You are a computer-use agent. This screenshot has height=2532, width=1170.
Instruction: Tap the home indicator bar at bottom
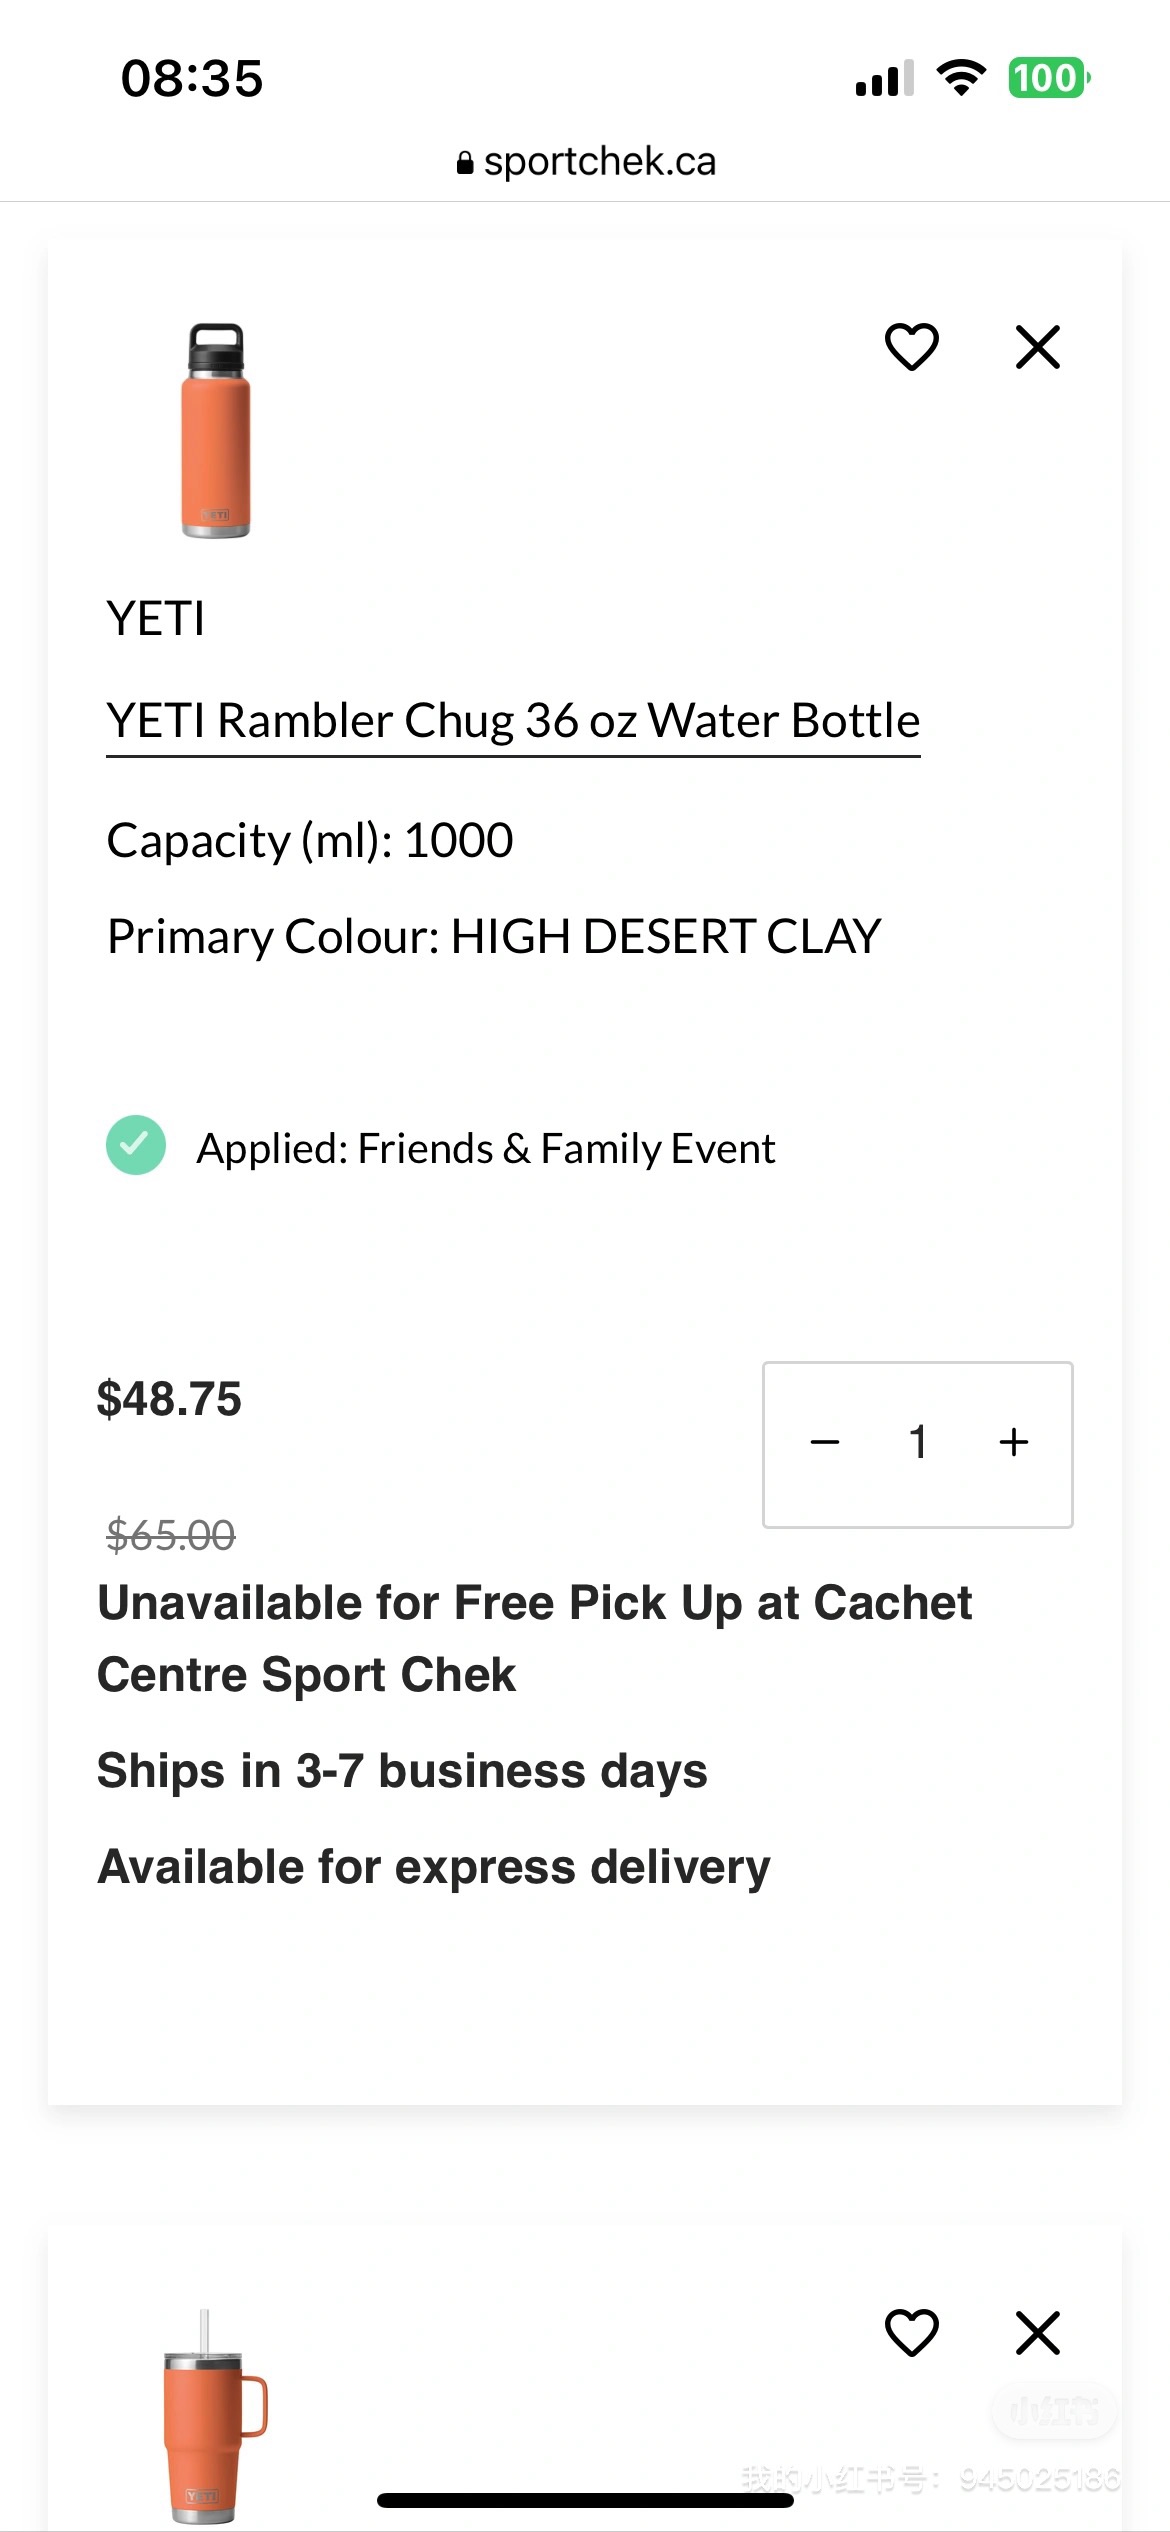click(585, 2500)
